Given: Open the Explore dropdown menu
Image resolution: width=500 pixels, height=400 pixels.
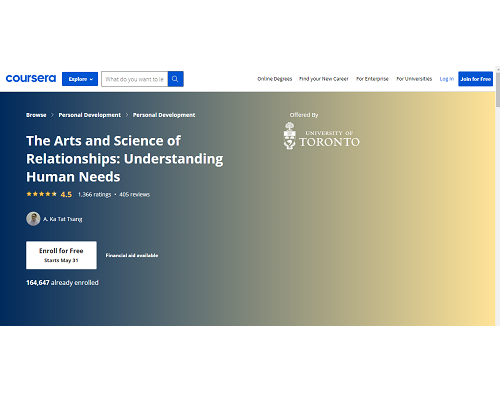Looking at the screenshot, I should [80, 79].
